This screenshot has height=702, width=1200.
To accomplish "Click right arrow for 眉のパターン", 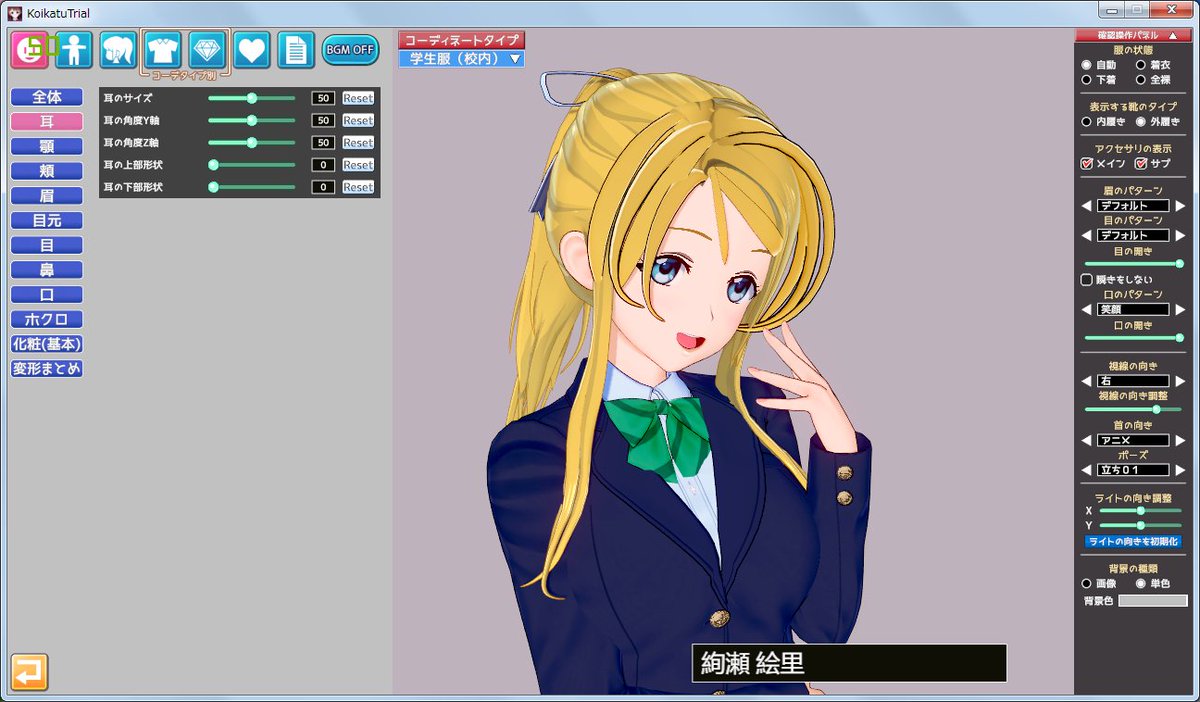I will click(x=1180, y=206).
